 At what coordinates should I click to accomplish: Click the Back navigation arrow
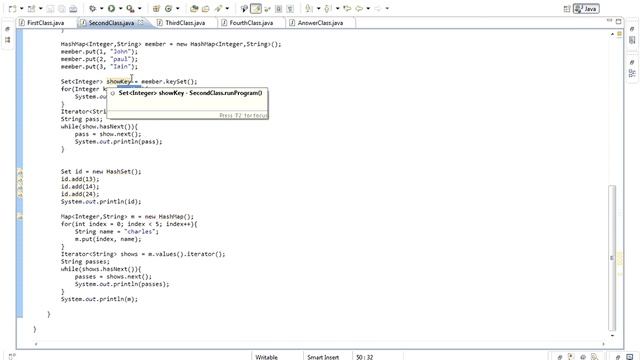click(359, 9)
